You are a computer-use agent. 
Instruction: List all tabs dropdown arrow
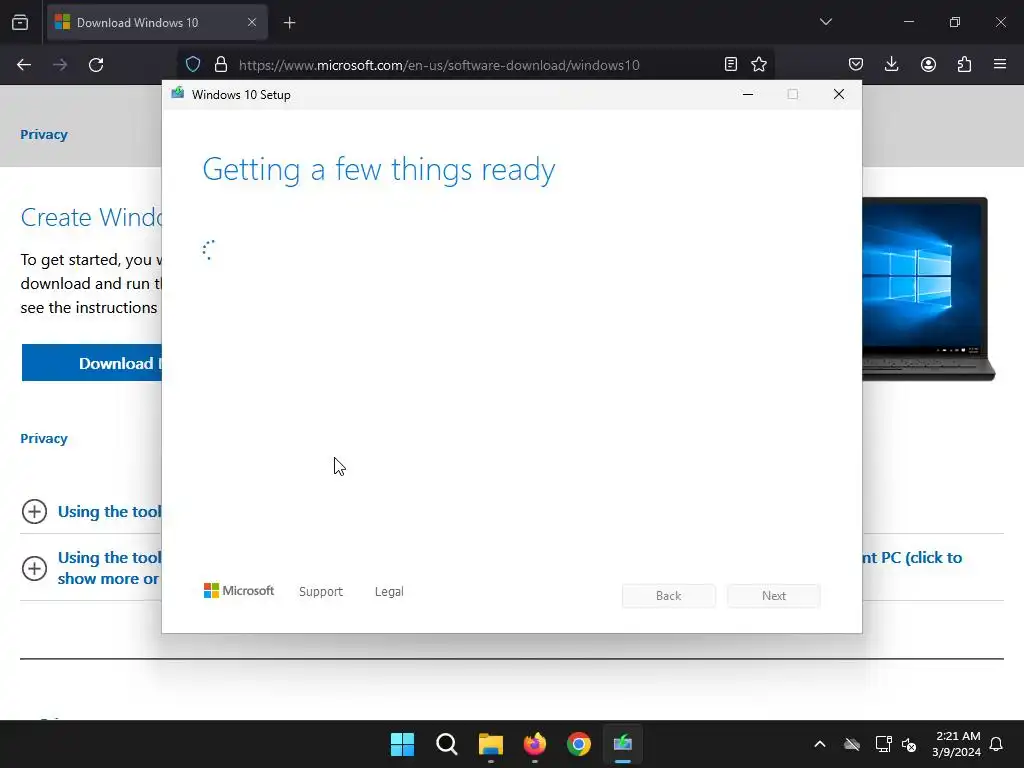point(825,22)
